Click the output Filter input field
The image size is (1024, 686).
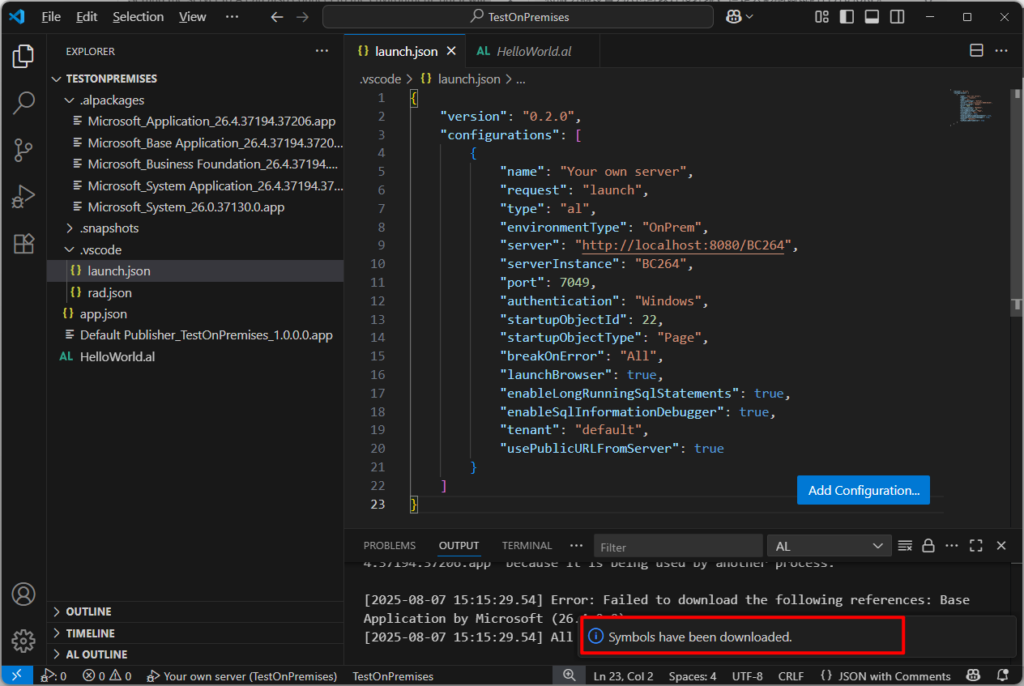pos(677,547)
